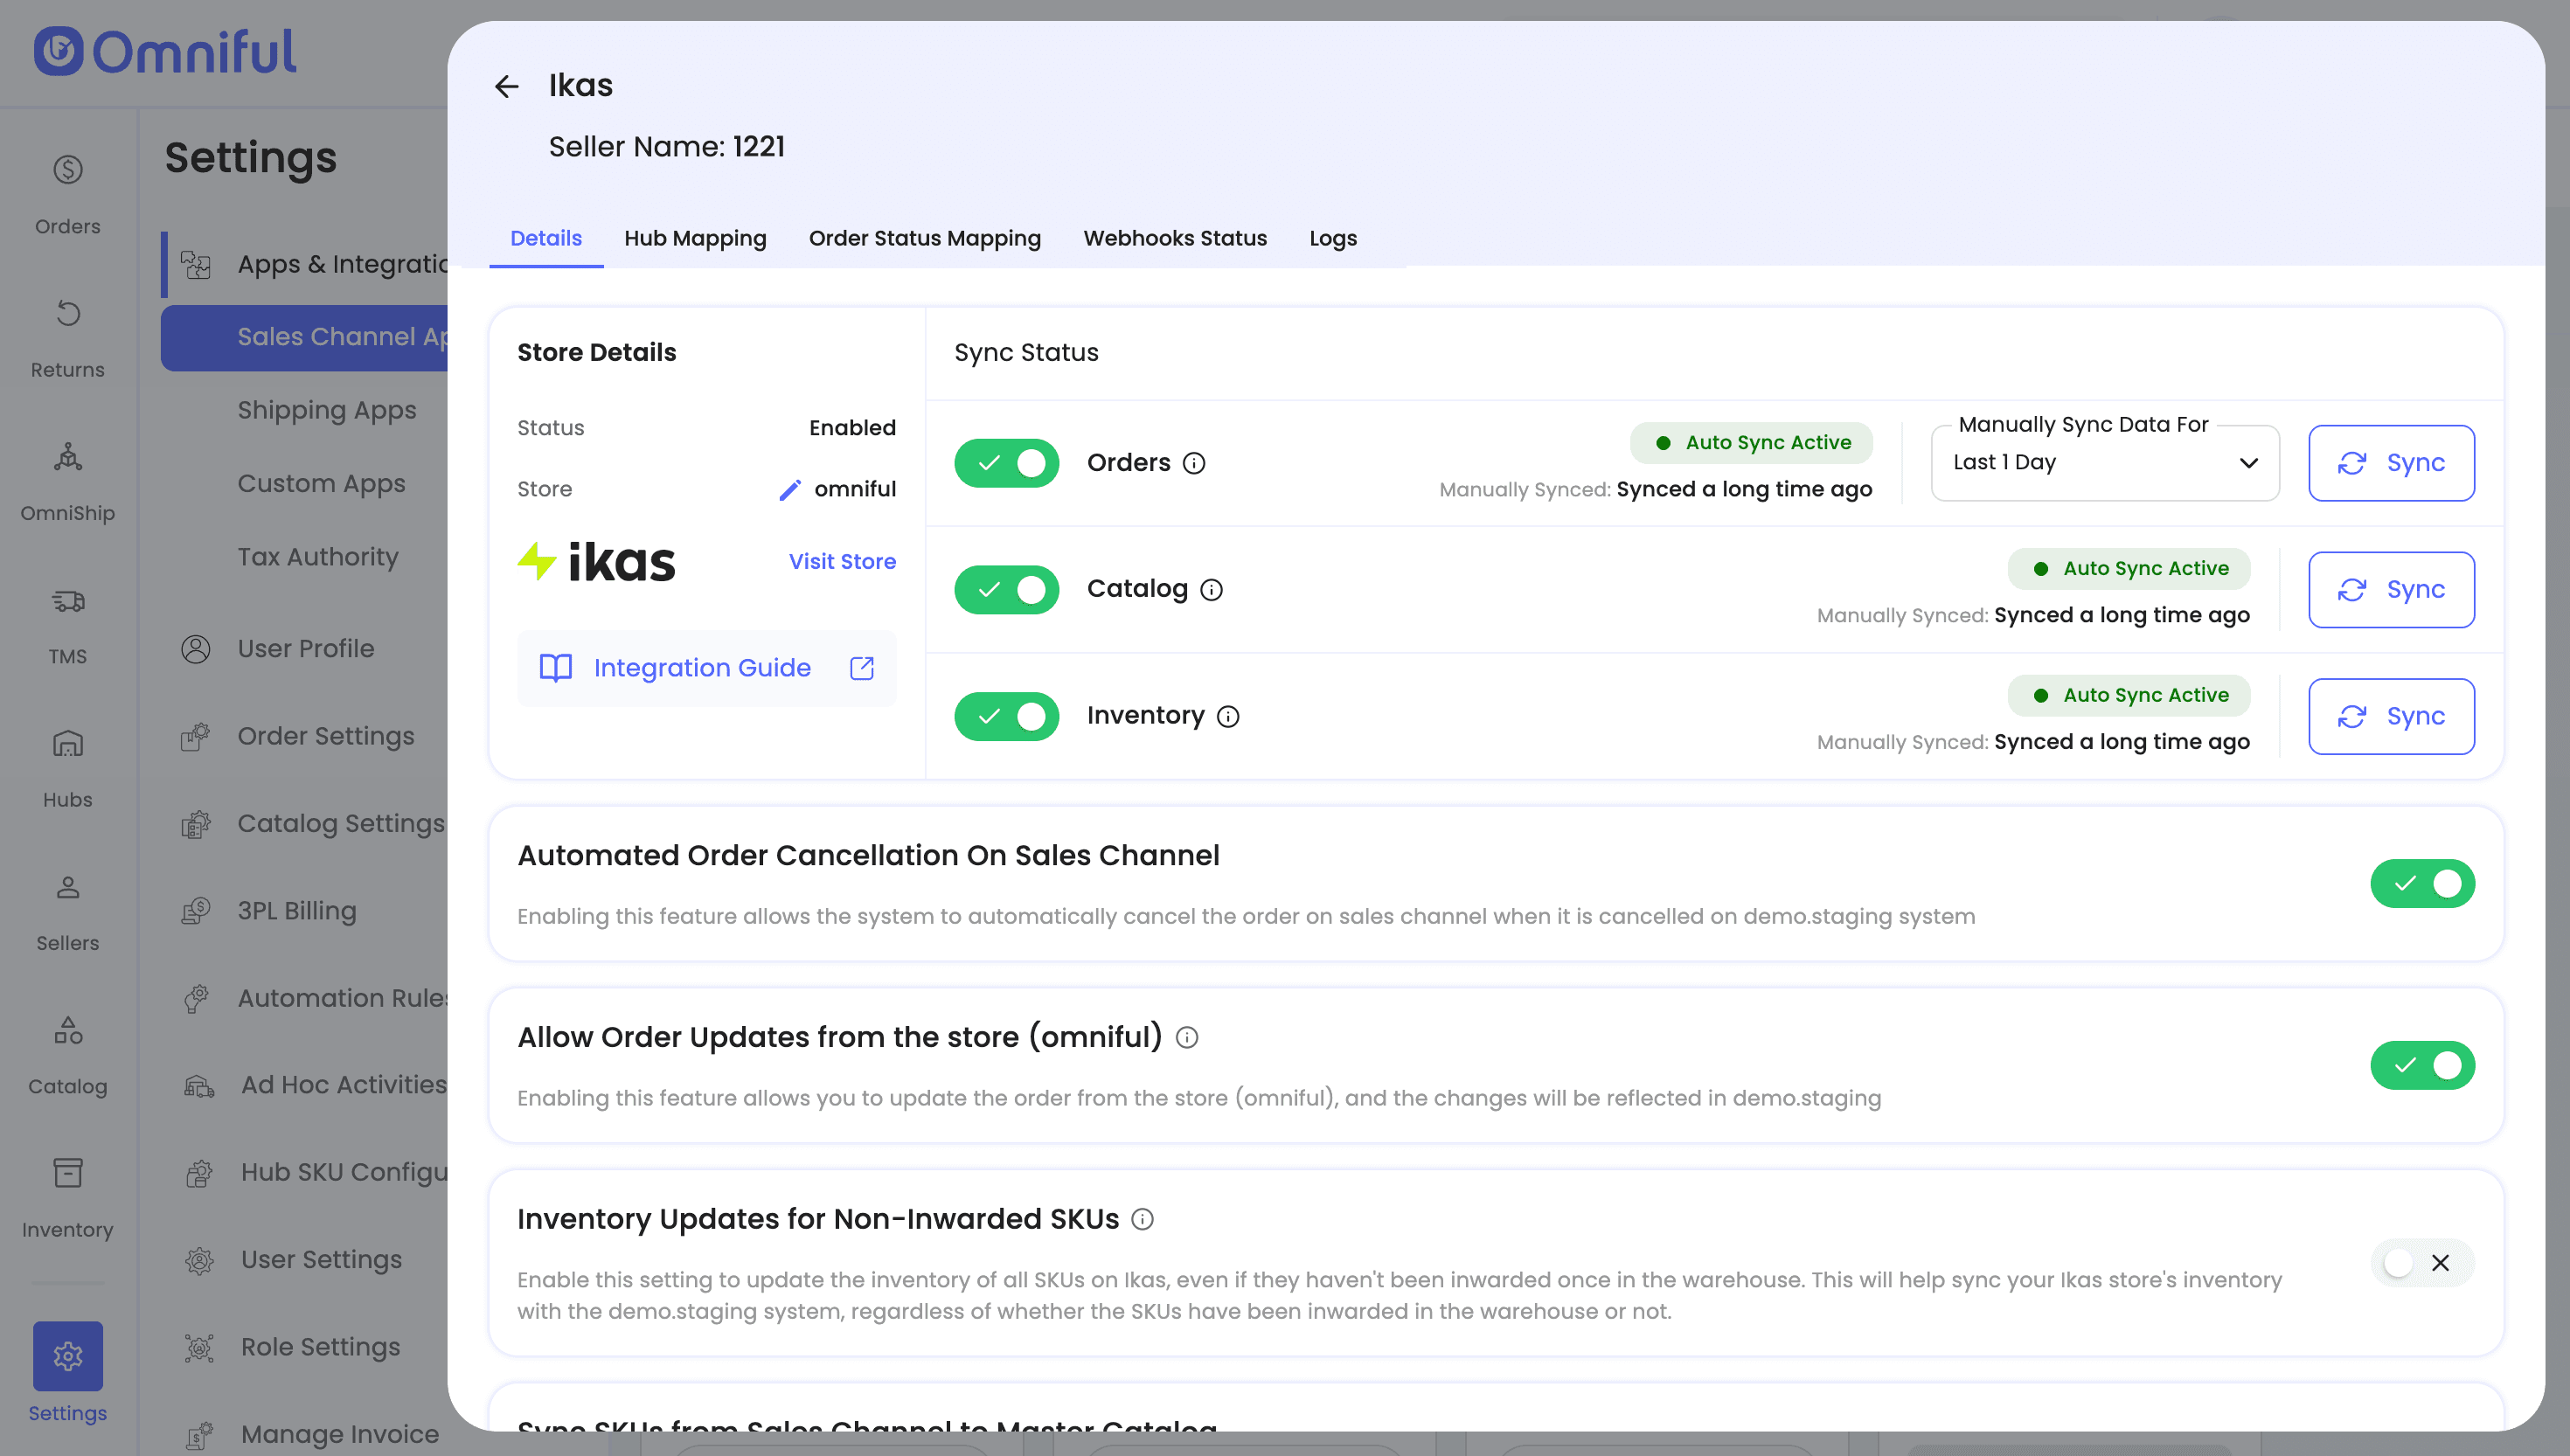Switch to the Hub Mapping tab

[695, 238]
